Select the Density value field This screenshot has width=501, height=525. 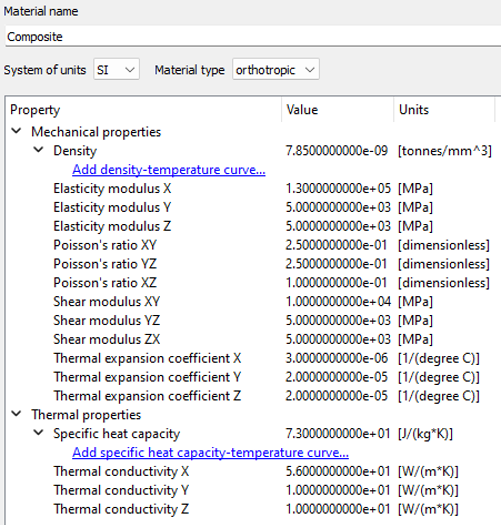click(337, 151)
